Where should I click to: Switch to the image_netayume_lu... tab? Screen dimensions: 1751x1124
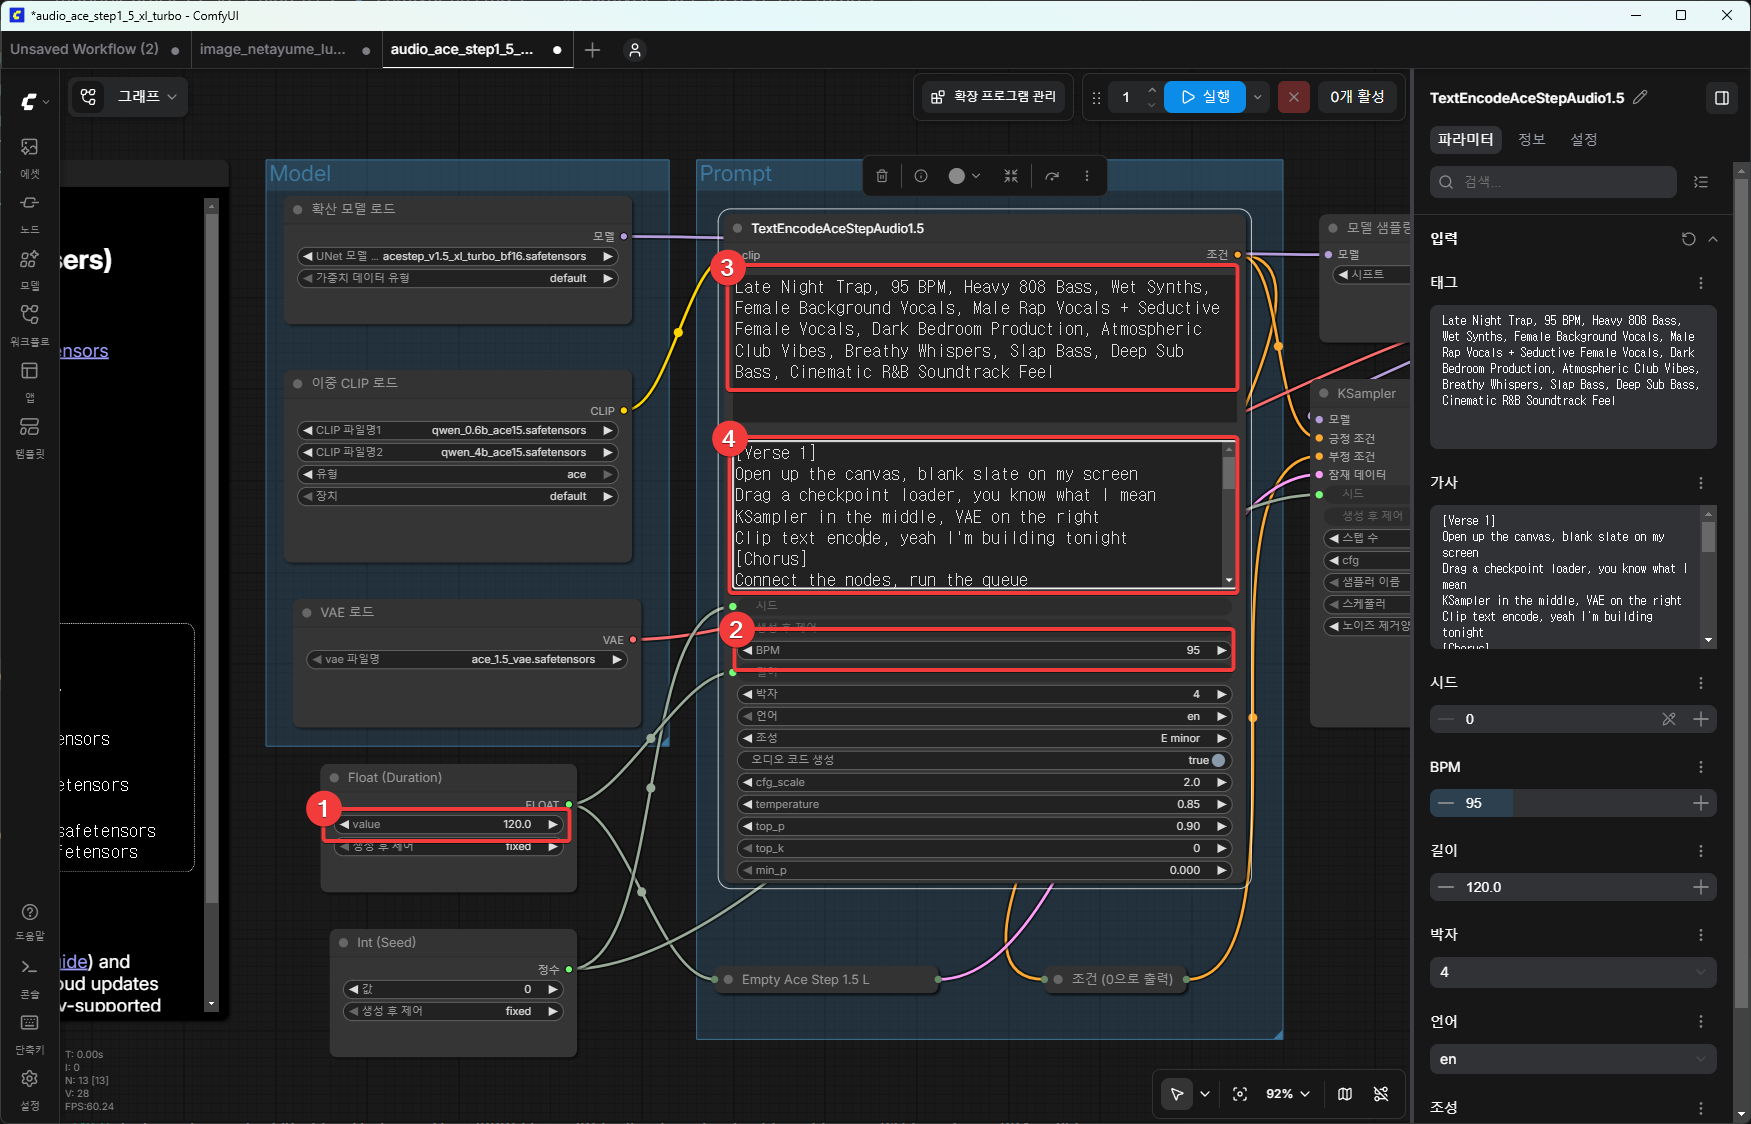pyautogui.click(x=285, y=49)
